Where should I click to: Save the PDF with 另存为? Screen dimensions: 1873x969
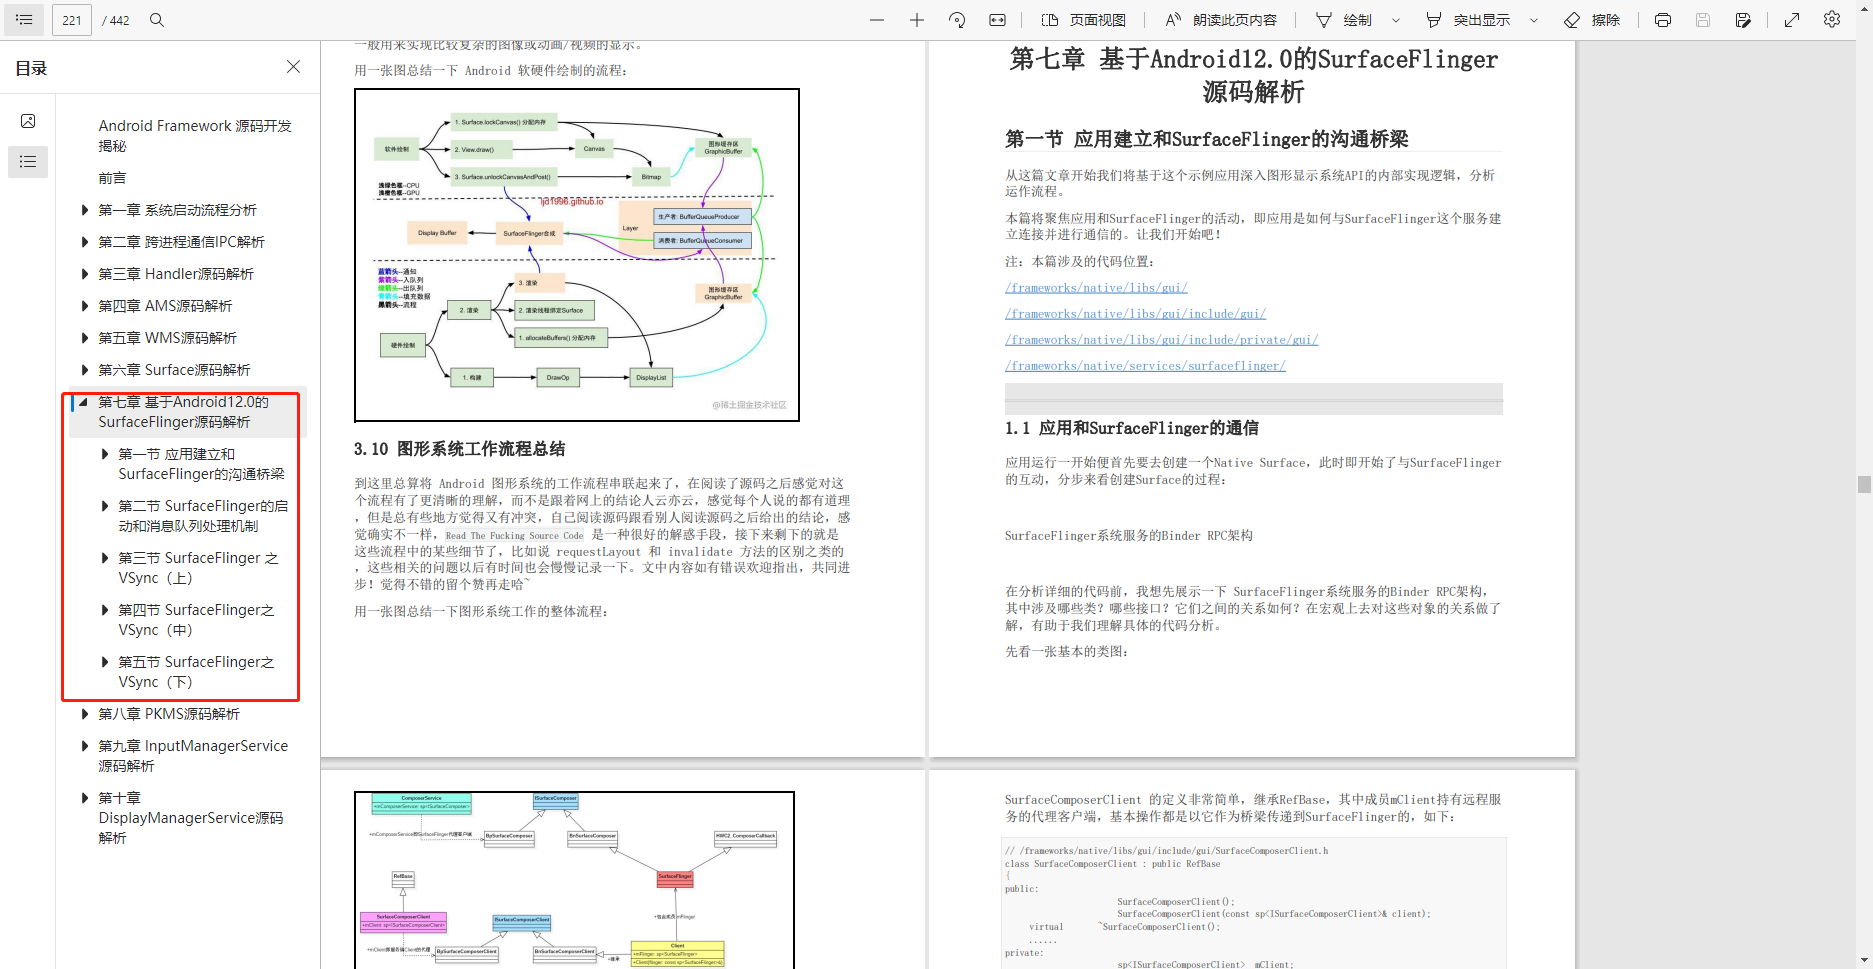[1743, 19]
